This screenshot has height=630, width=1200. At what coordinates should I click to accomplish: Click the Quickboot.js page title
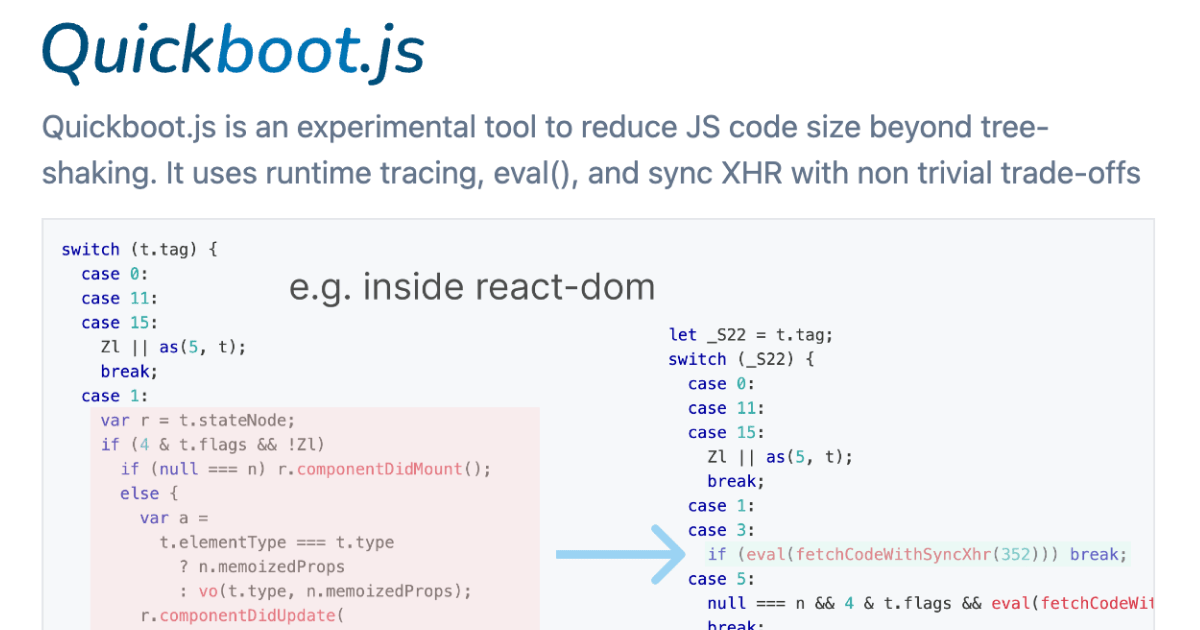coord(230,50)
